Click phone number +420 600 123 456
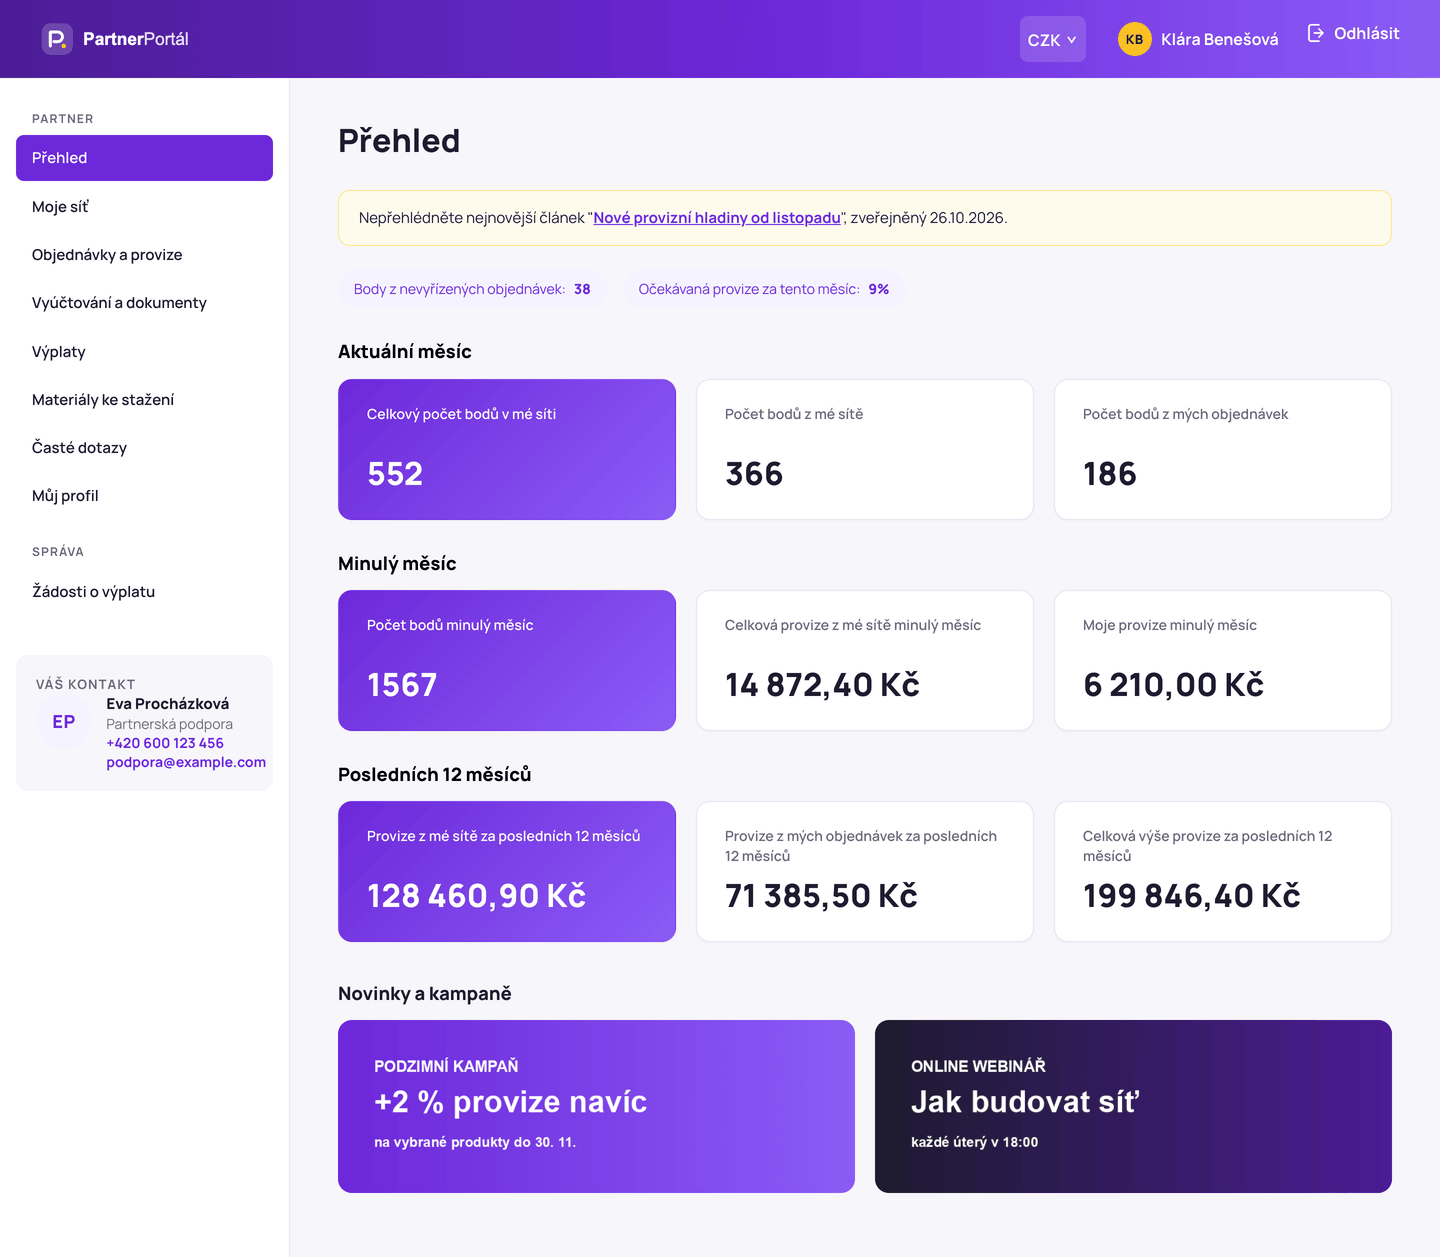 point(165,743)
